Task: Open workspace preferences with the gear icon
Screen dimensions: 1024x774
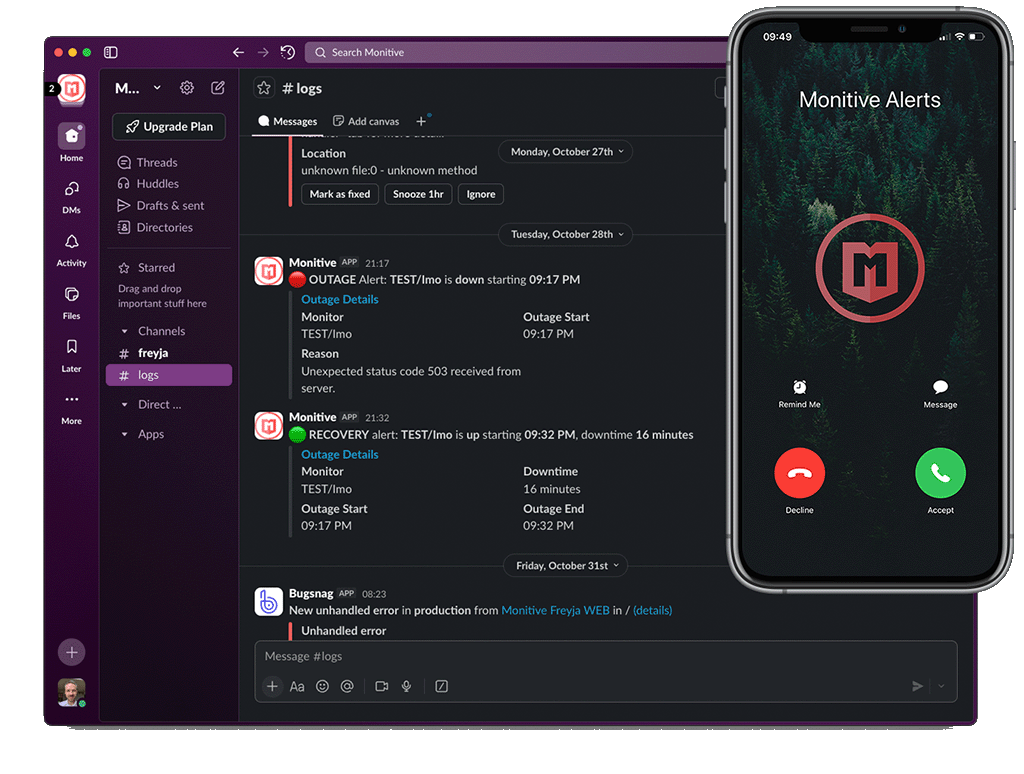Action: [186, 88]
